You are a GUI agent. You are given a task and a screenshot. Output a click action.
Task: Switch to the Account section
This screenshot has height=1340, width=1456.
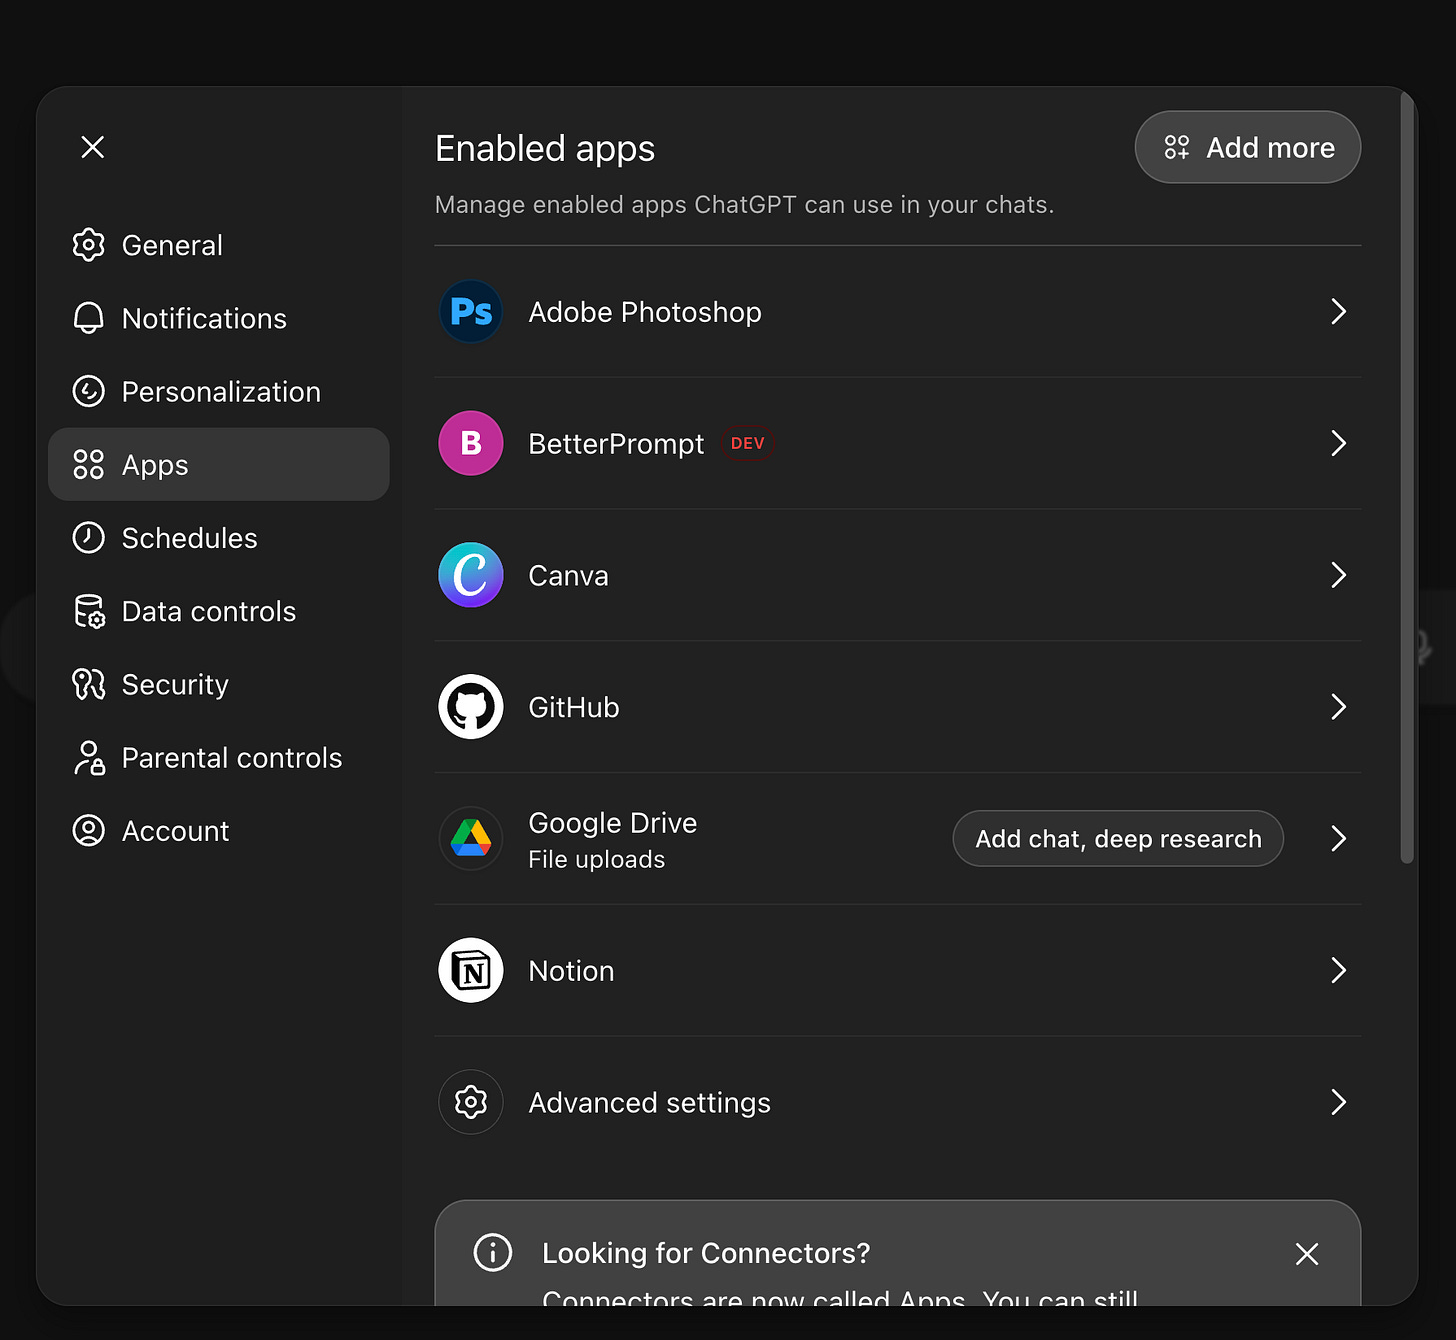(219, 830)
